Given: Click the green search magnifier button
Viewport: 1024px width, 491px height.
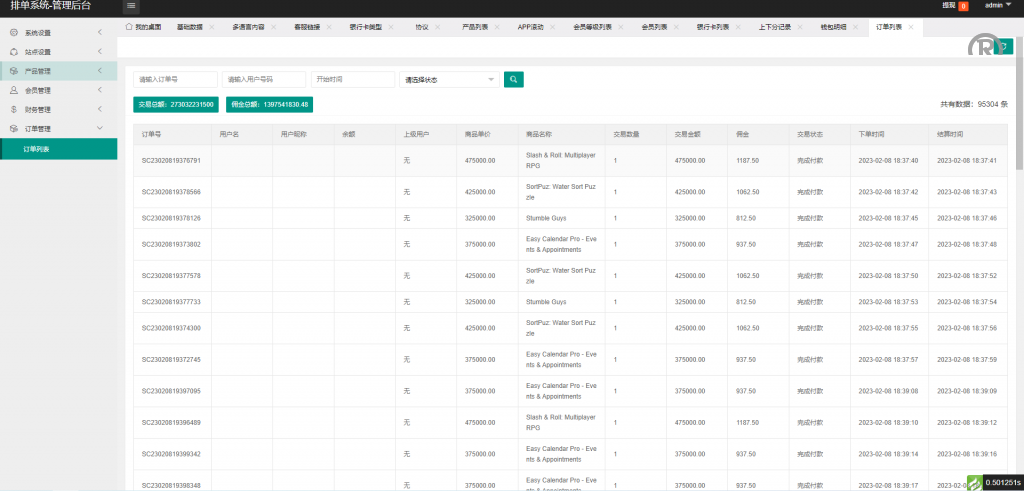Looking at the screenshot, I should (513, 79).
